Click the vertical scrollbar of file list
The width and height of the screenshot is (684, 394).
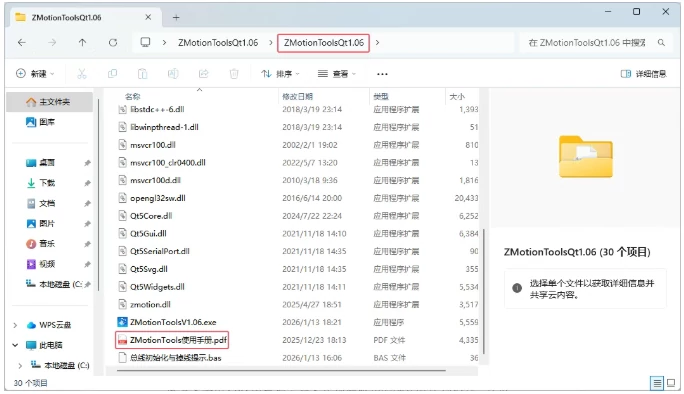(x=484, y=291)
